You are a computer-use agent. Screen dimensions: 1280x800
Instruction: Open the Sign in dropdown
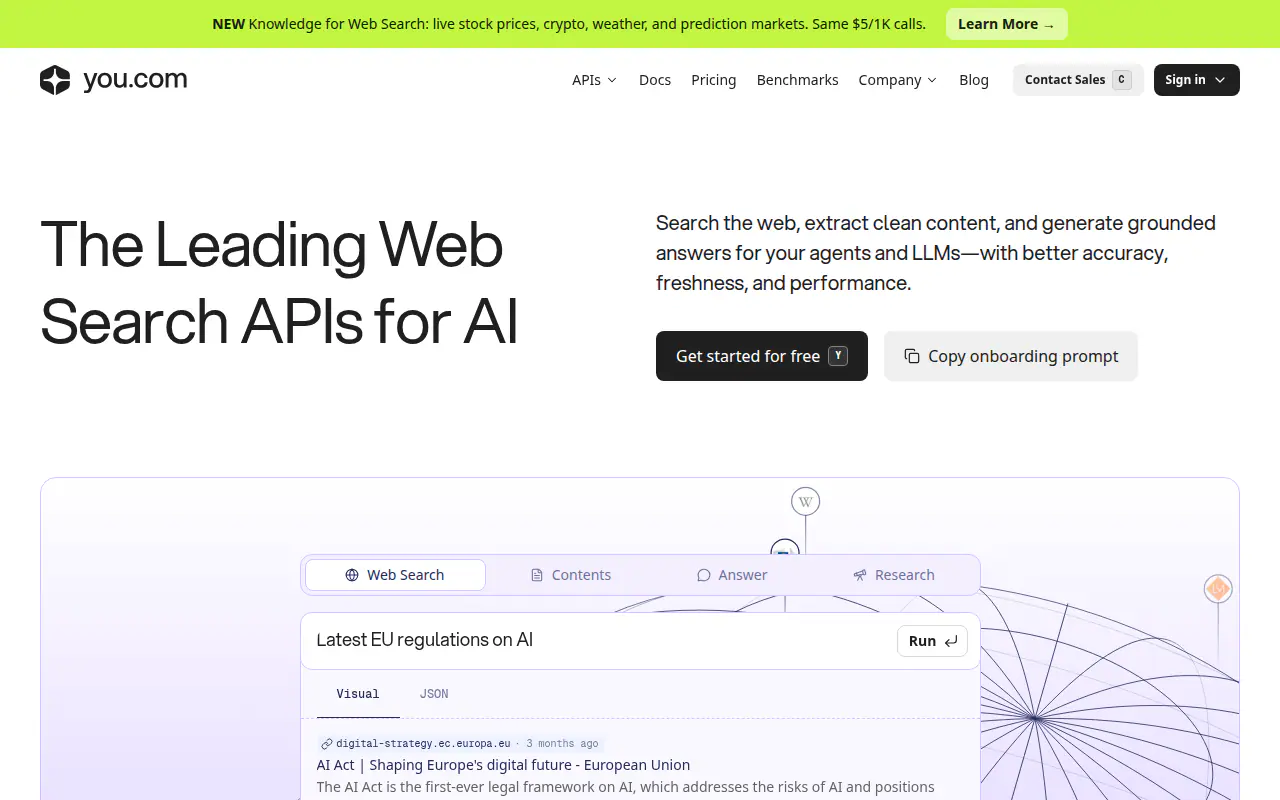1196,80
